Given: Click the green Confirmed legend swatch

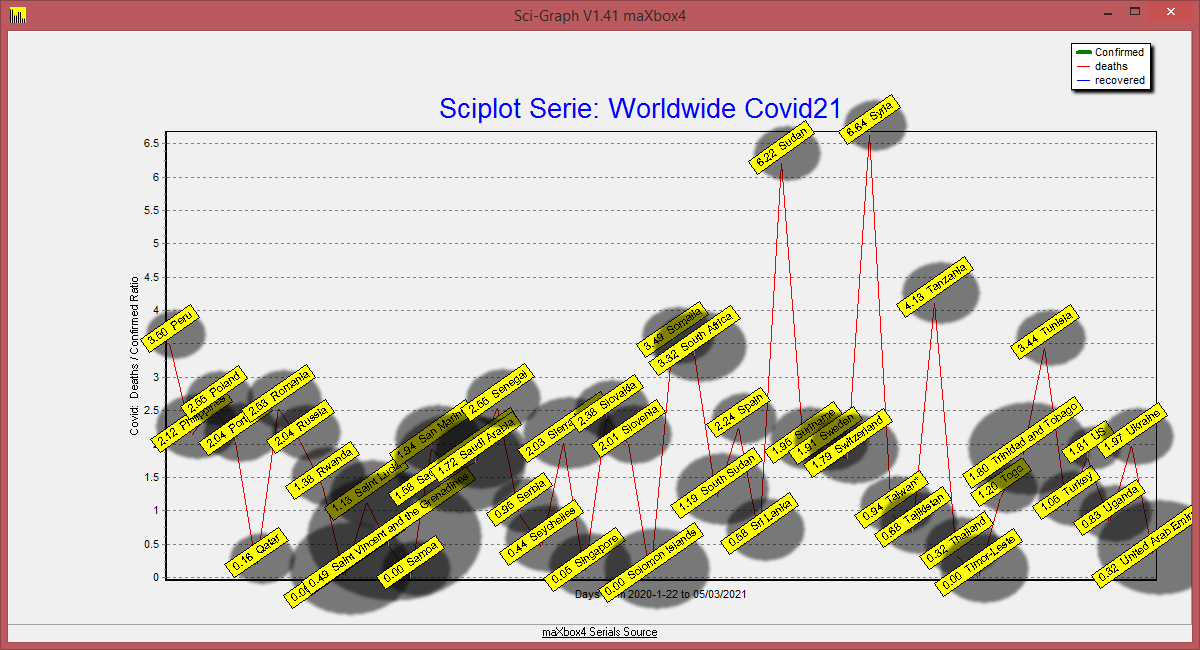Looking at the screenshot, I should click(x=1082, y=52).
